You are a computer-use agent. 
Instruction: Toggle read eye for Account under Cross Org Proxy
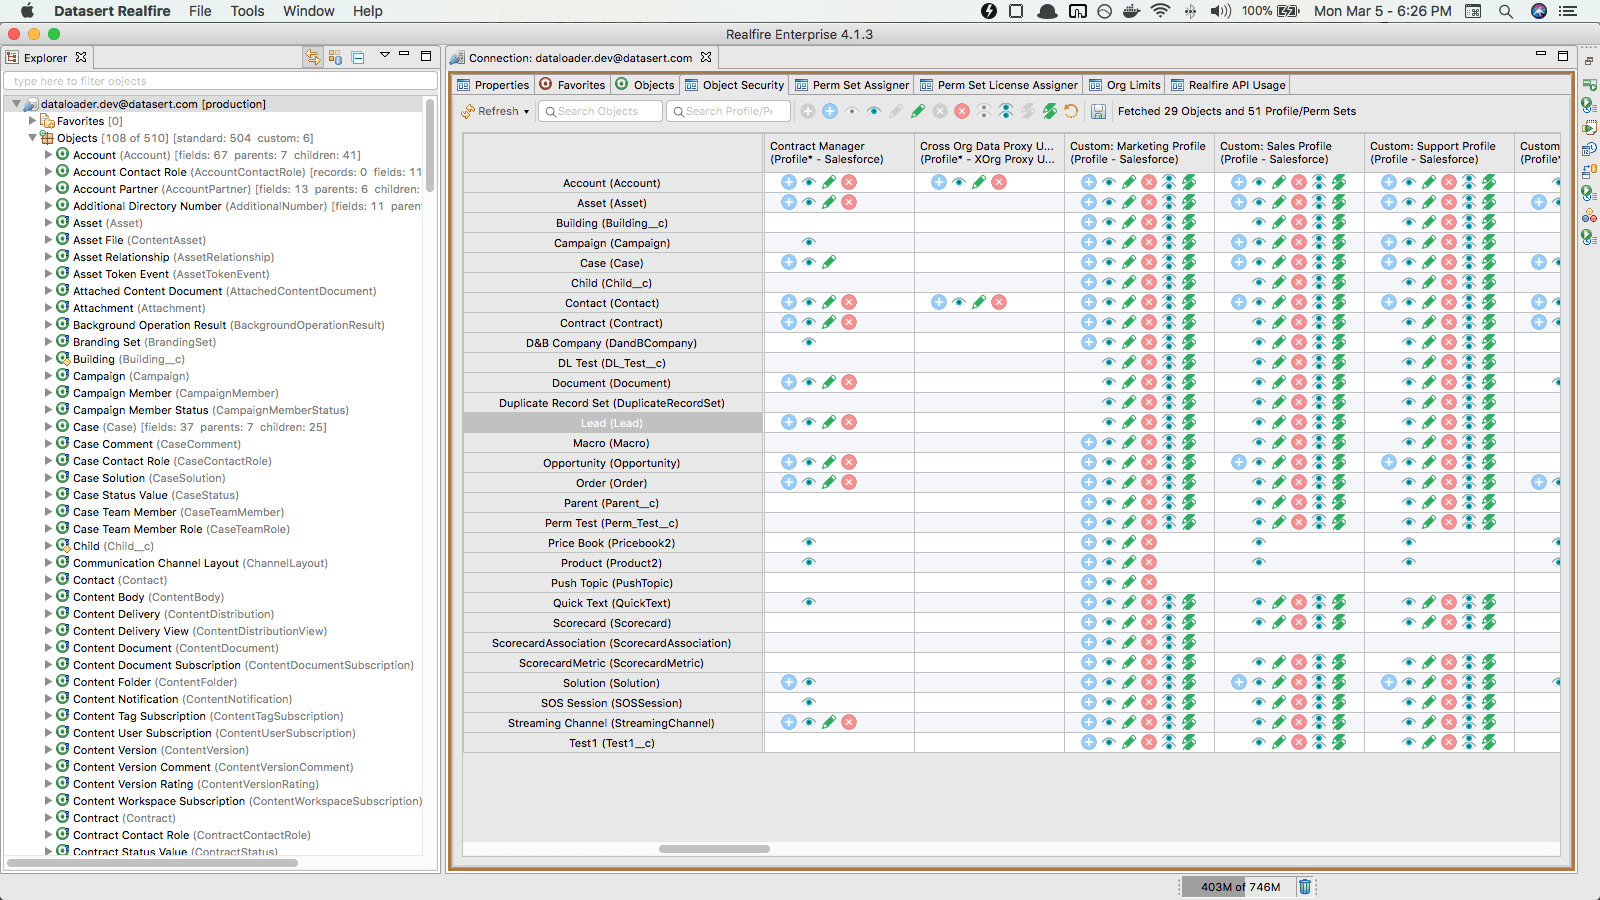[959, 182]
